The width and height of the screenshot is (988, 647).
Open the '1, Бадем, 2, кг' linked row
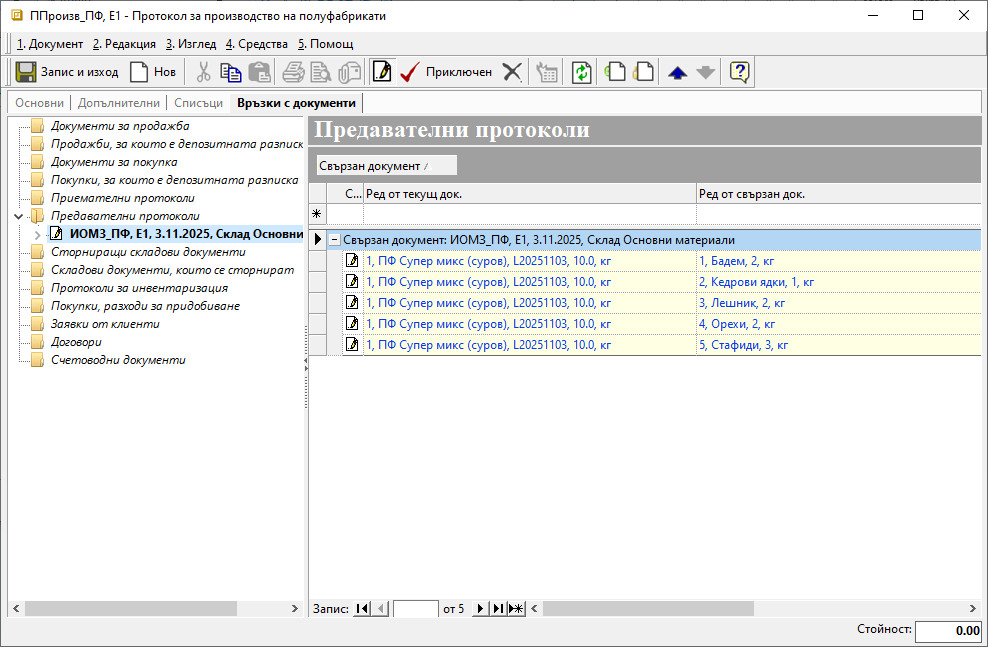[x=736, y=260]
